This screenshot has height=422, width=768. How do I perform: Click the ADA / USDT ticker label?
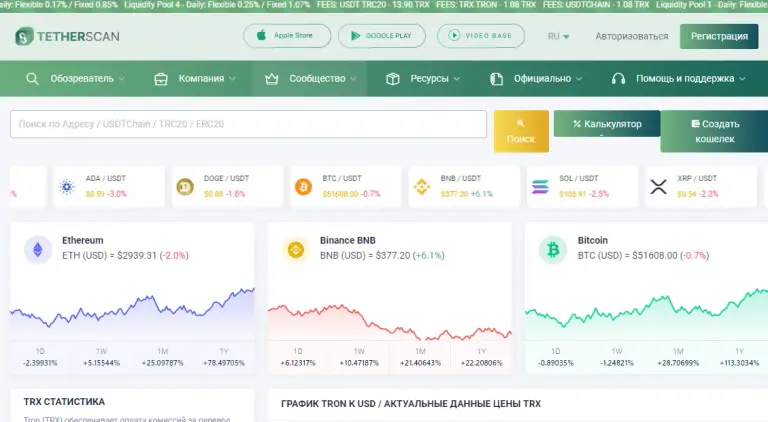106,178
